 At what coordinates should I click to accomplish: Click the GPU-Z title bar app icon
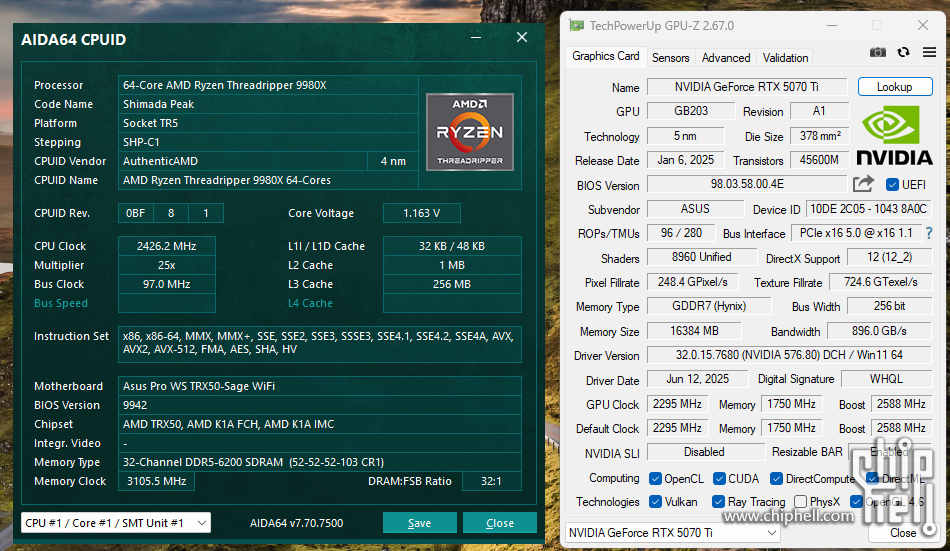tap(576, 25)
